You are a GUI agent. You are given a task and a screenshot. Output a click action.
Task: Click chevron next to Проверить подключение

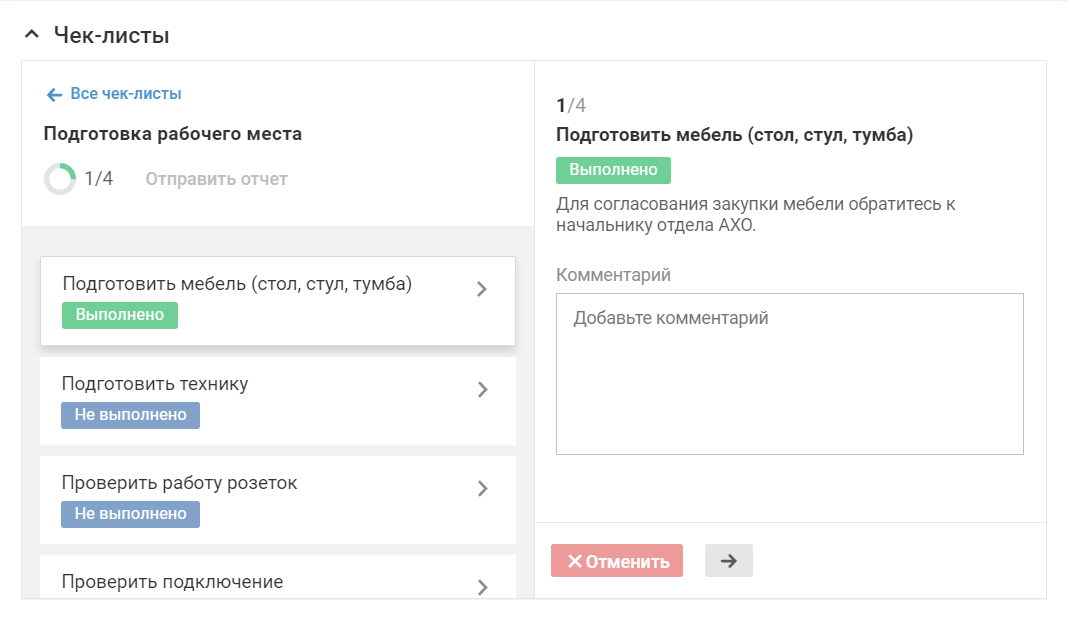[x=482, y=586]
